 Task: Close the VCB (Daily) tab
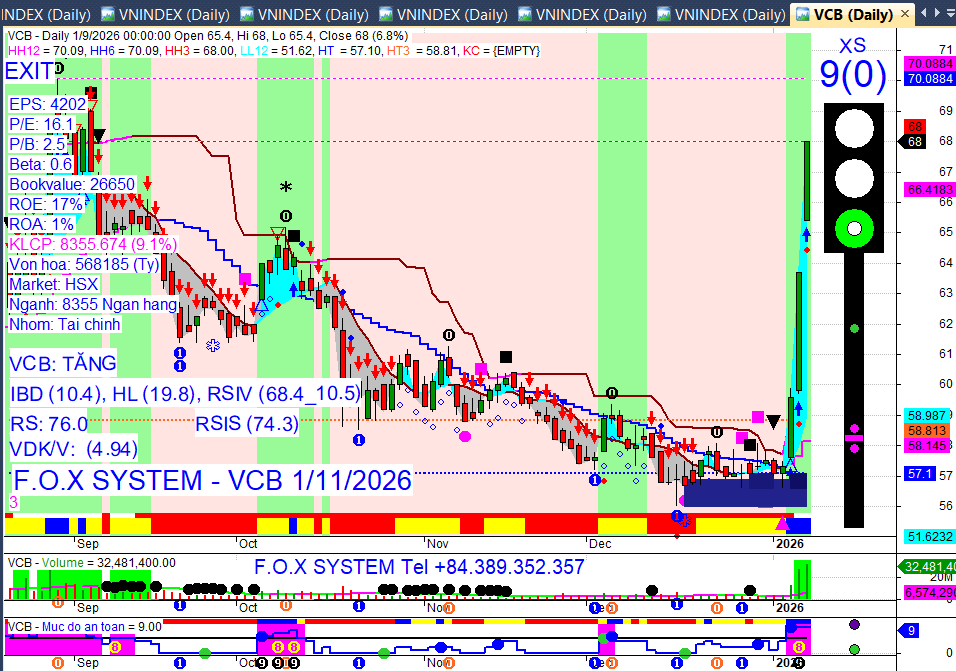point(905,13)
